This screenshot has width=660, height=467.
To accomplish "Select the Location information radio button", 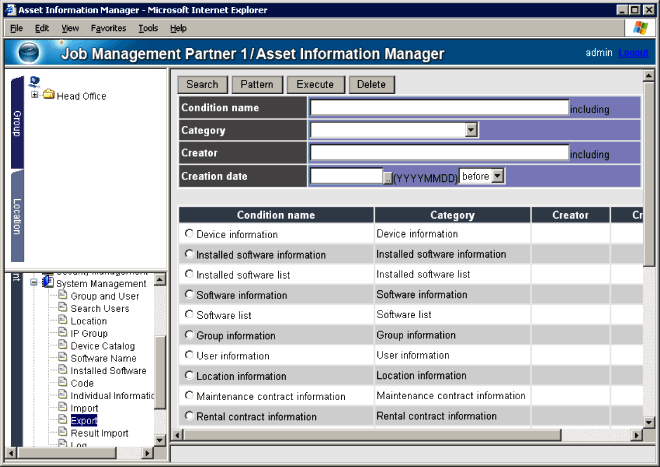I will pyautogui.click(x=188, y=376).
